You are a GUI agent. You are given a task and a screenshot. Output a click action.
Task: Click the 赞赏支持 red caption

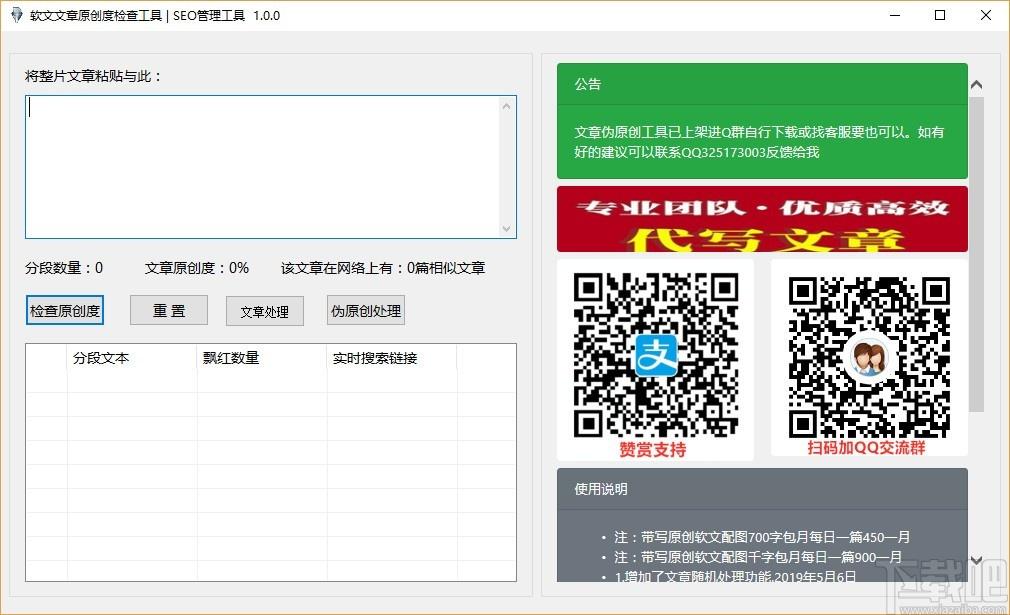pyautogui.click(x=653, y=449)
